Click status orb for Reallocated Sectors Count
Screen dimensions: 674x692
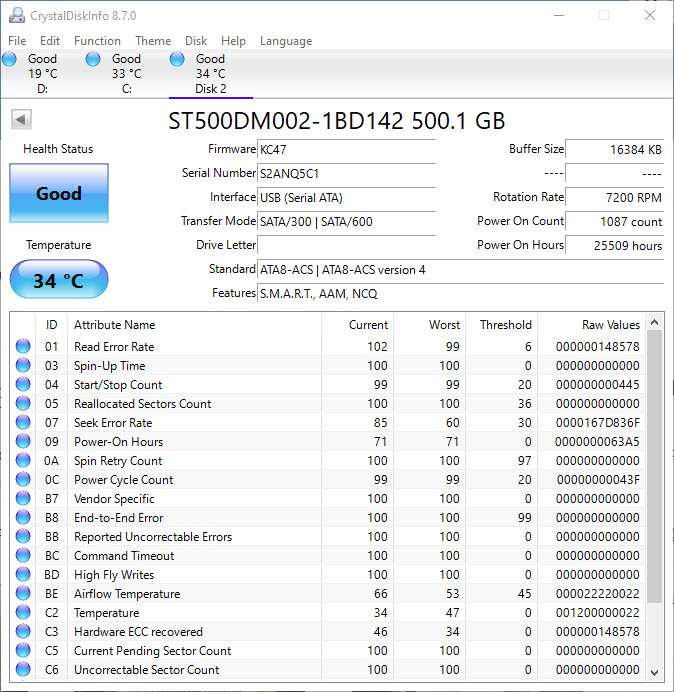pos(23,403)
